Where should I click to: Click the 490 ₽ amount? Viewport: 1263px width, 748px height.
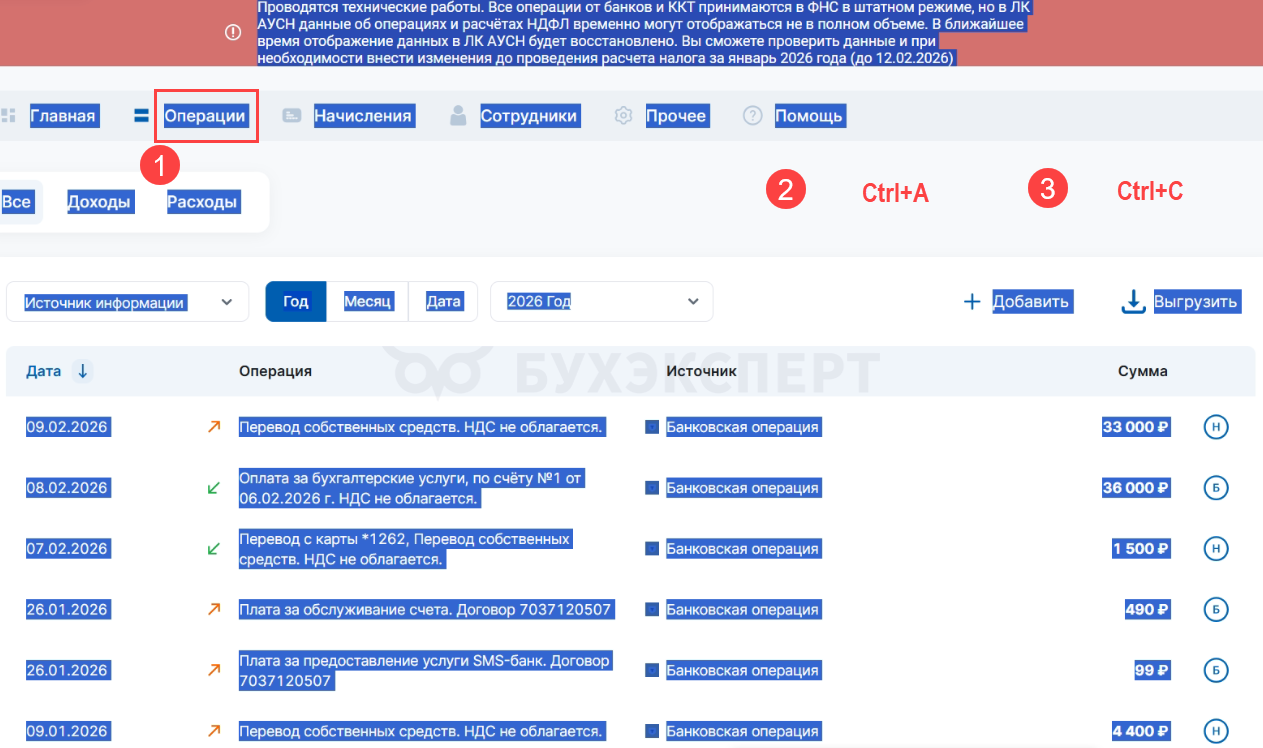point(1148,610)
